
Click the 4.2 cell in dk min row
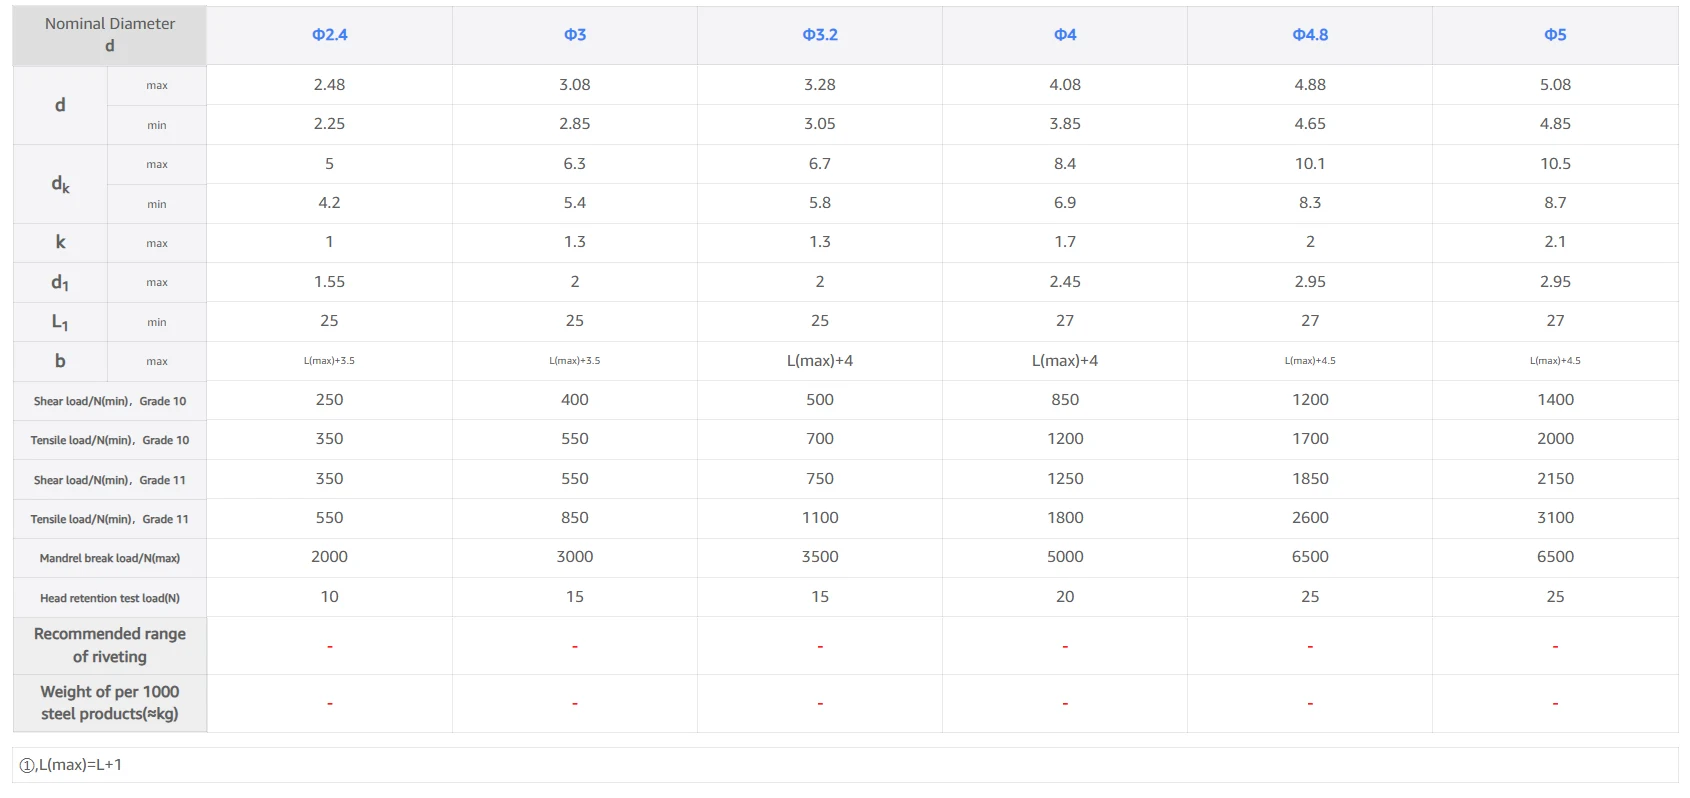pyautogui.click(x=329, y=203)
